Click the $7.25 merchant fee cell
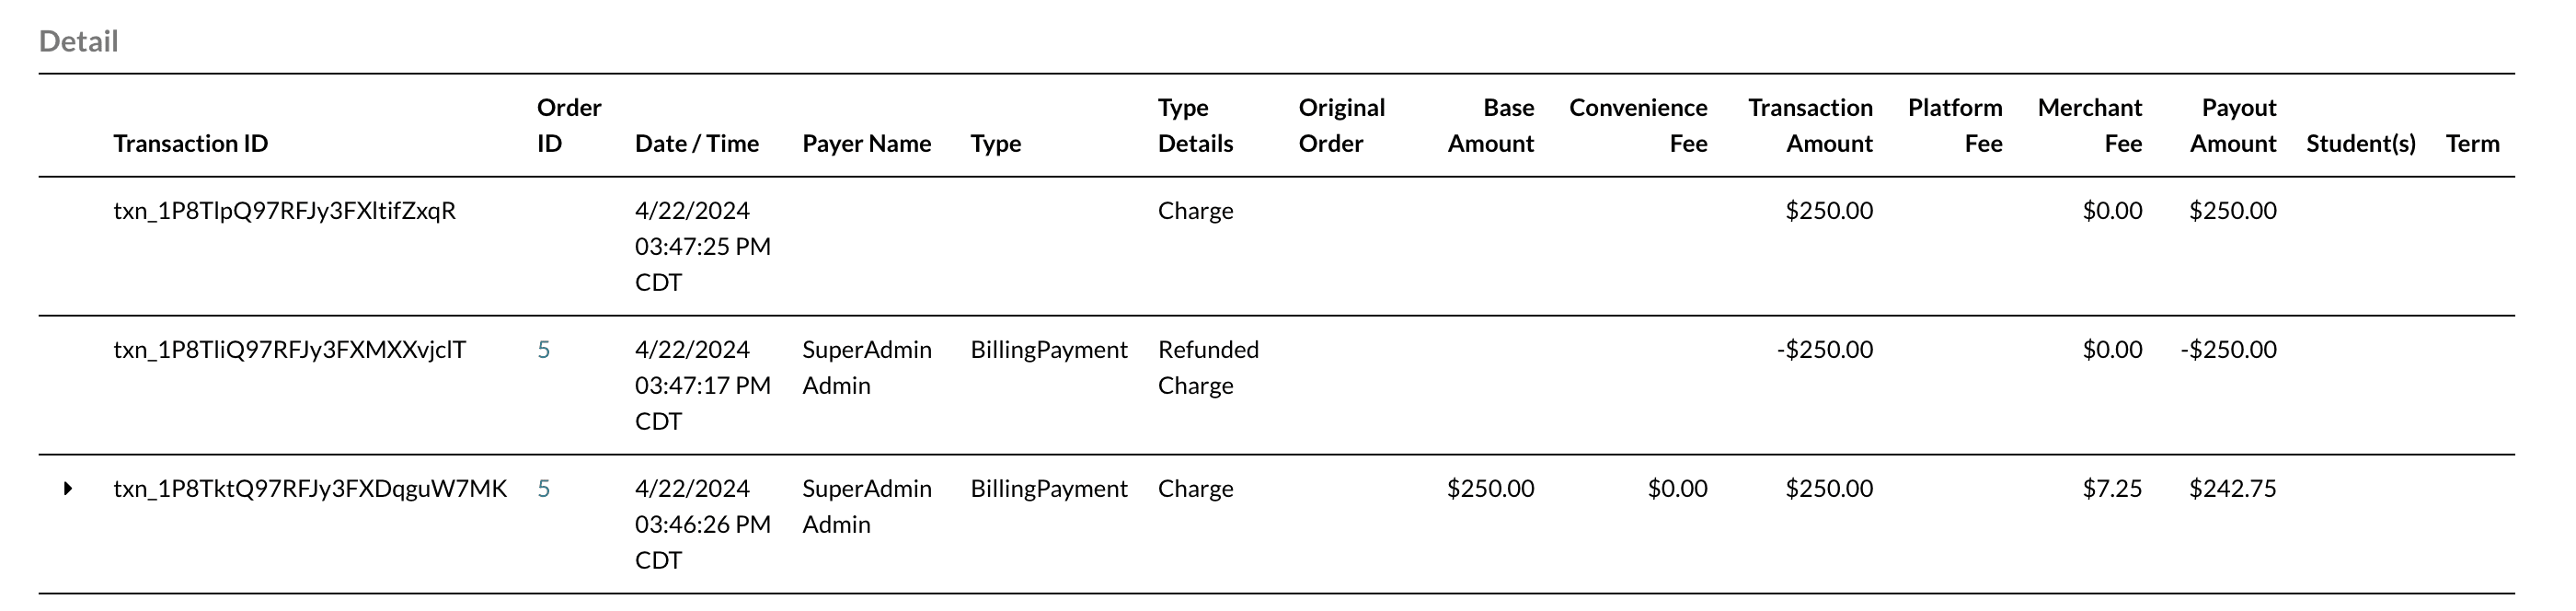Image resolution: width=2576 pixels, height=611 pixels. 2111,489
